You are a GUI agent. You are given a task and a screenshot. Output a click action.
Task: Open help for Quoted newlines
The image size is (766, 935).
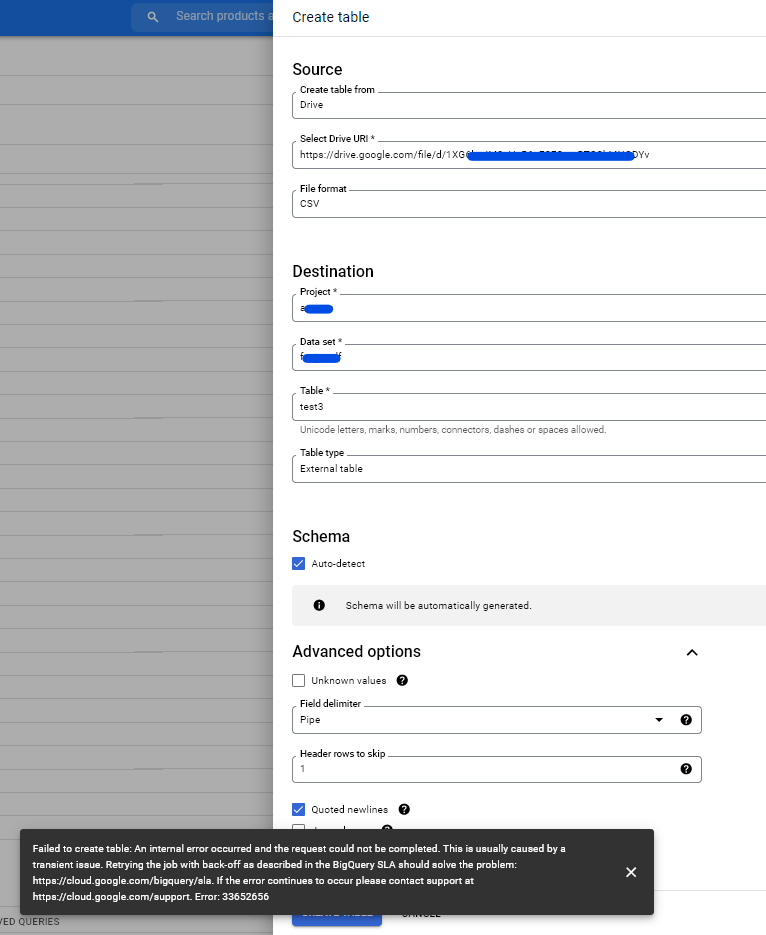click(x=404, y=809)
